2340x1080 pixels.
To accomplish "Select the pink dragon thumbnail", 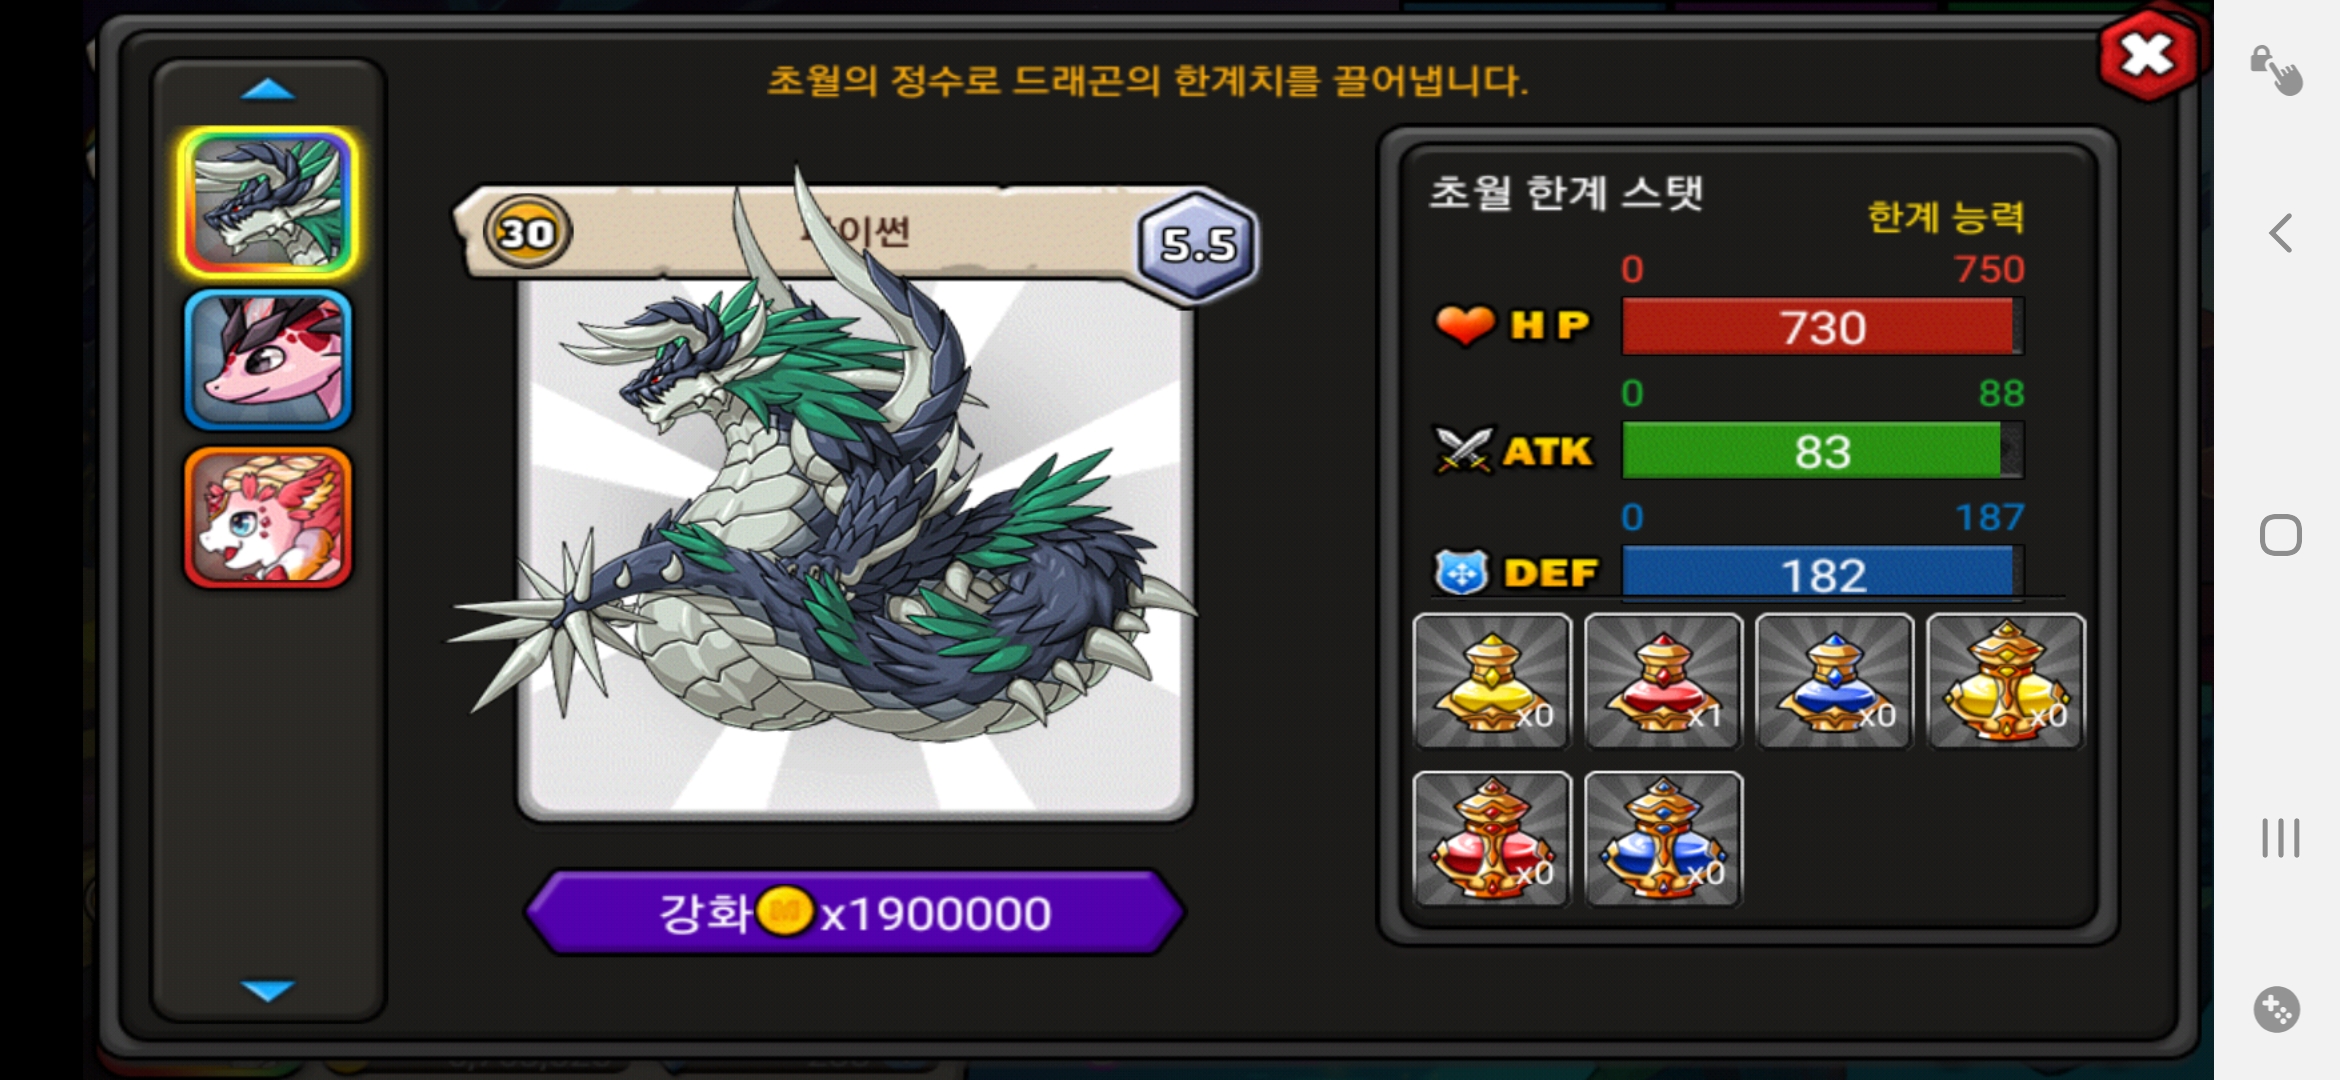I will [x=268, y=360].
